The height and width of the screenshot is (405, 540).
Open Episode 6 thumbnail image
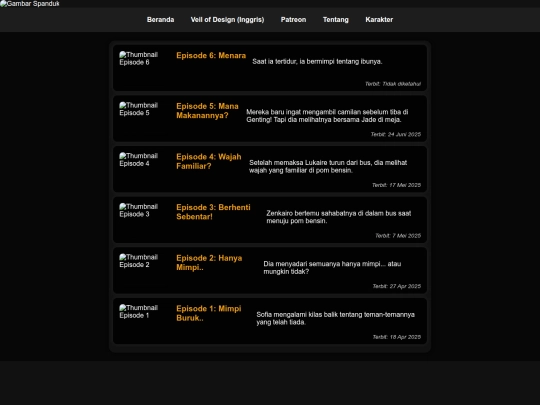click(x=138, y=59)
